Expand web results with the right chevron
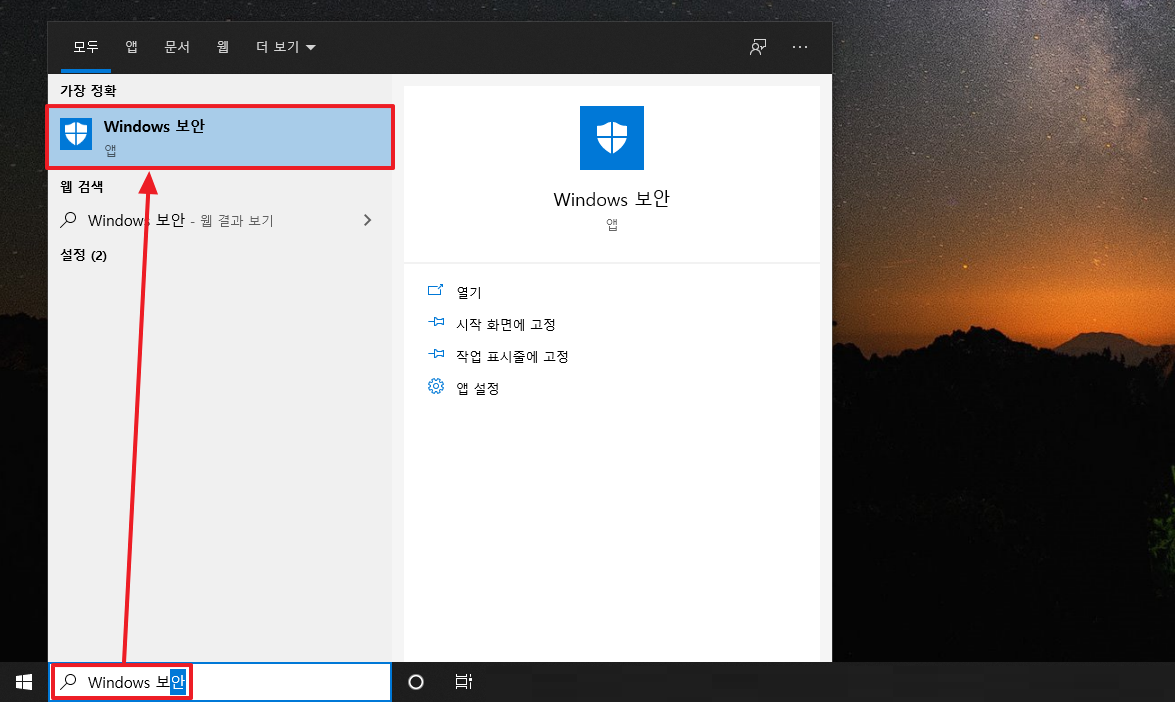This screenshot has height=702, width=1175. tap(366, 220)
